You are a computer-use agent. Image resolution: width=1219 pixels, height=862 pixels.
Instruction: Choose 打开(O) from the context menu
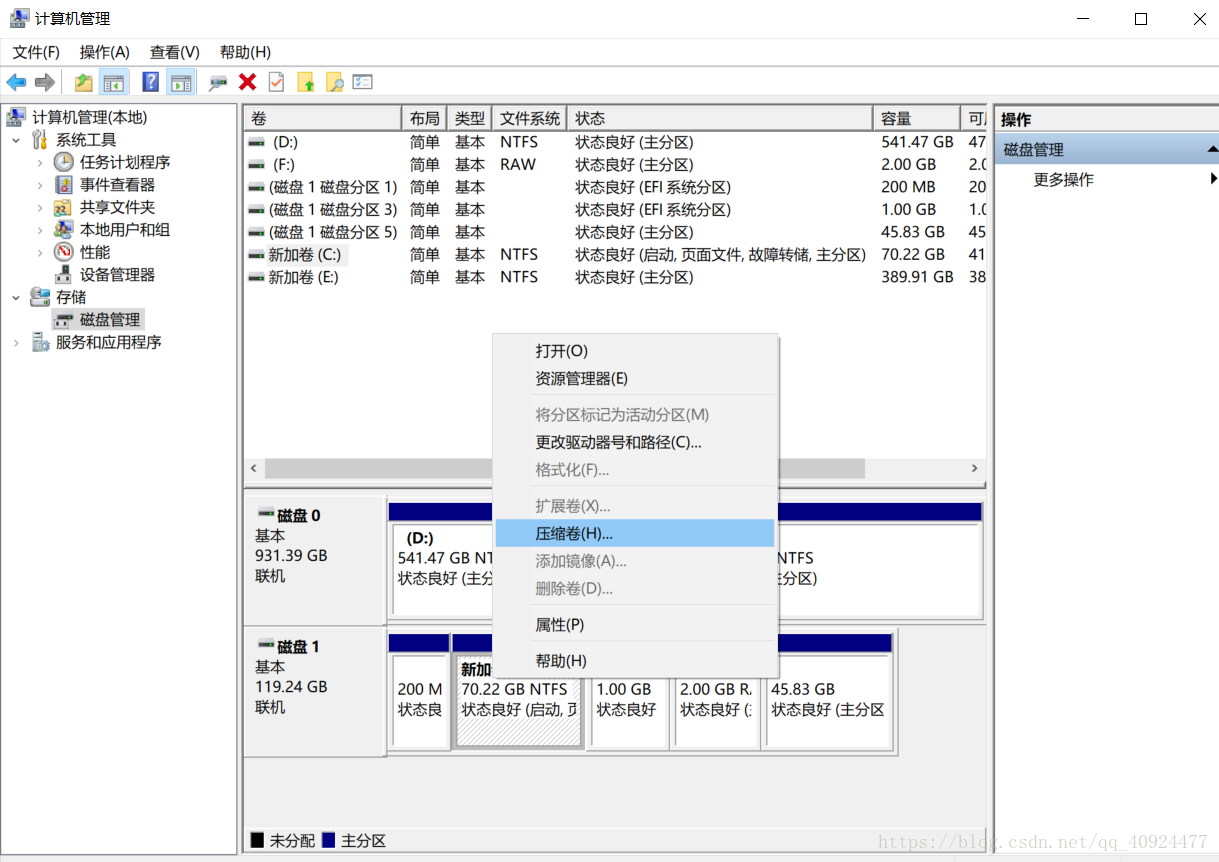[x=635, y=351]
